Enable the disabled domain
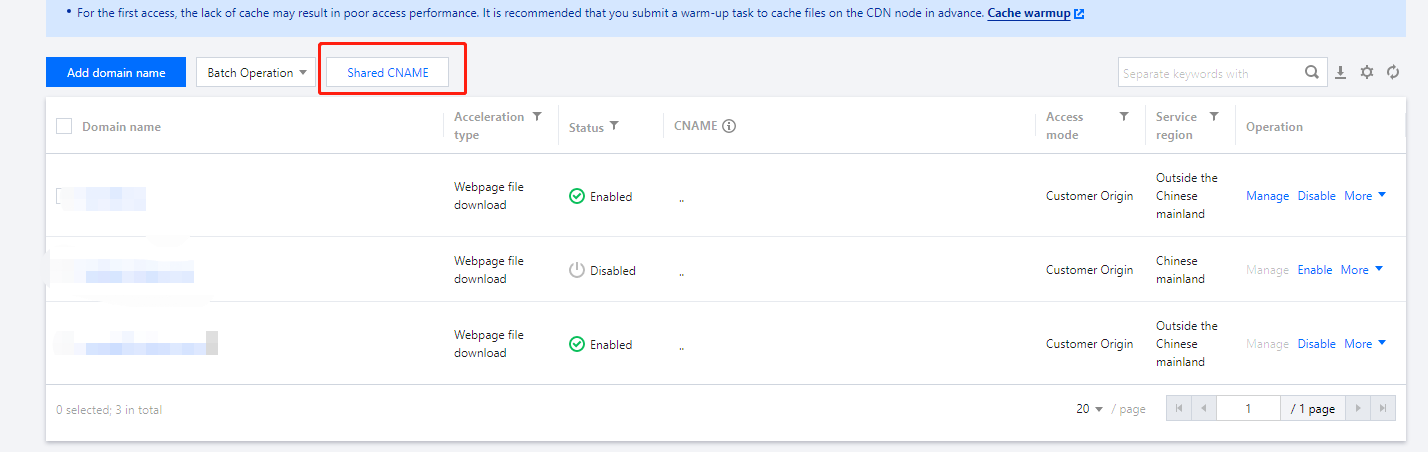This screenshot has width=1428, height=452. coord(1315,270)
